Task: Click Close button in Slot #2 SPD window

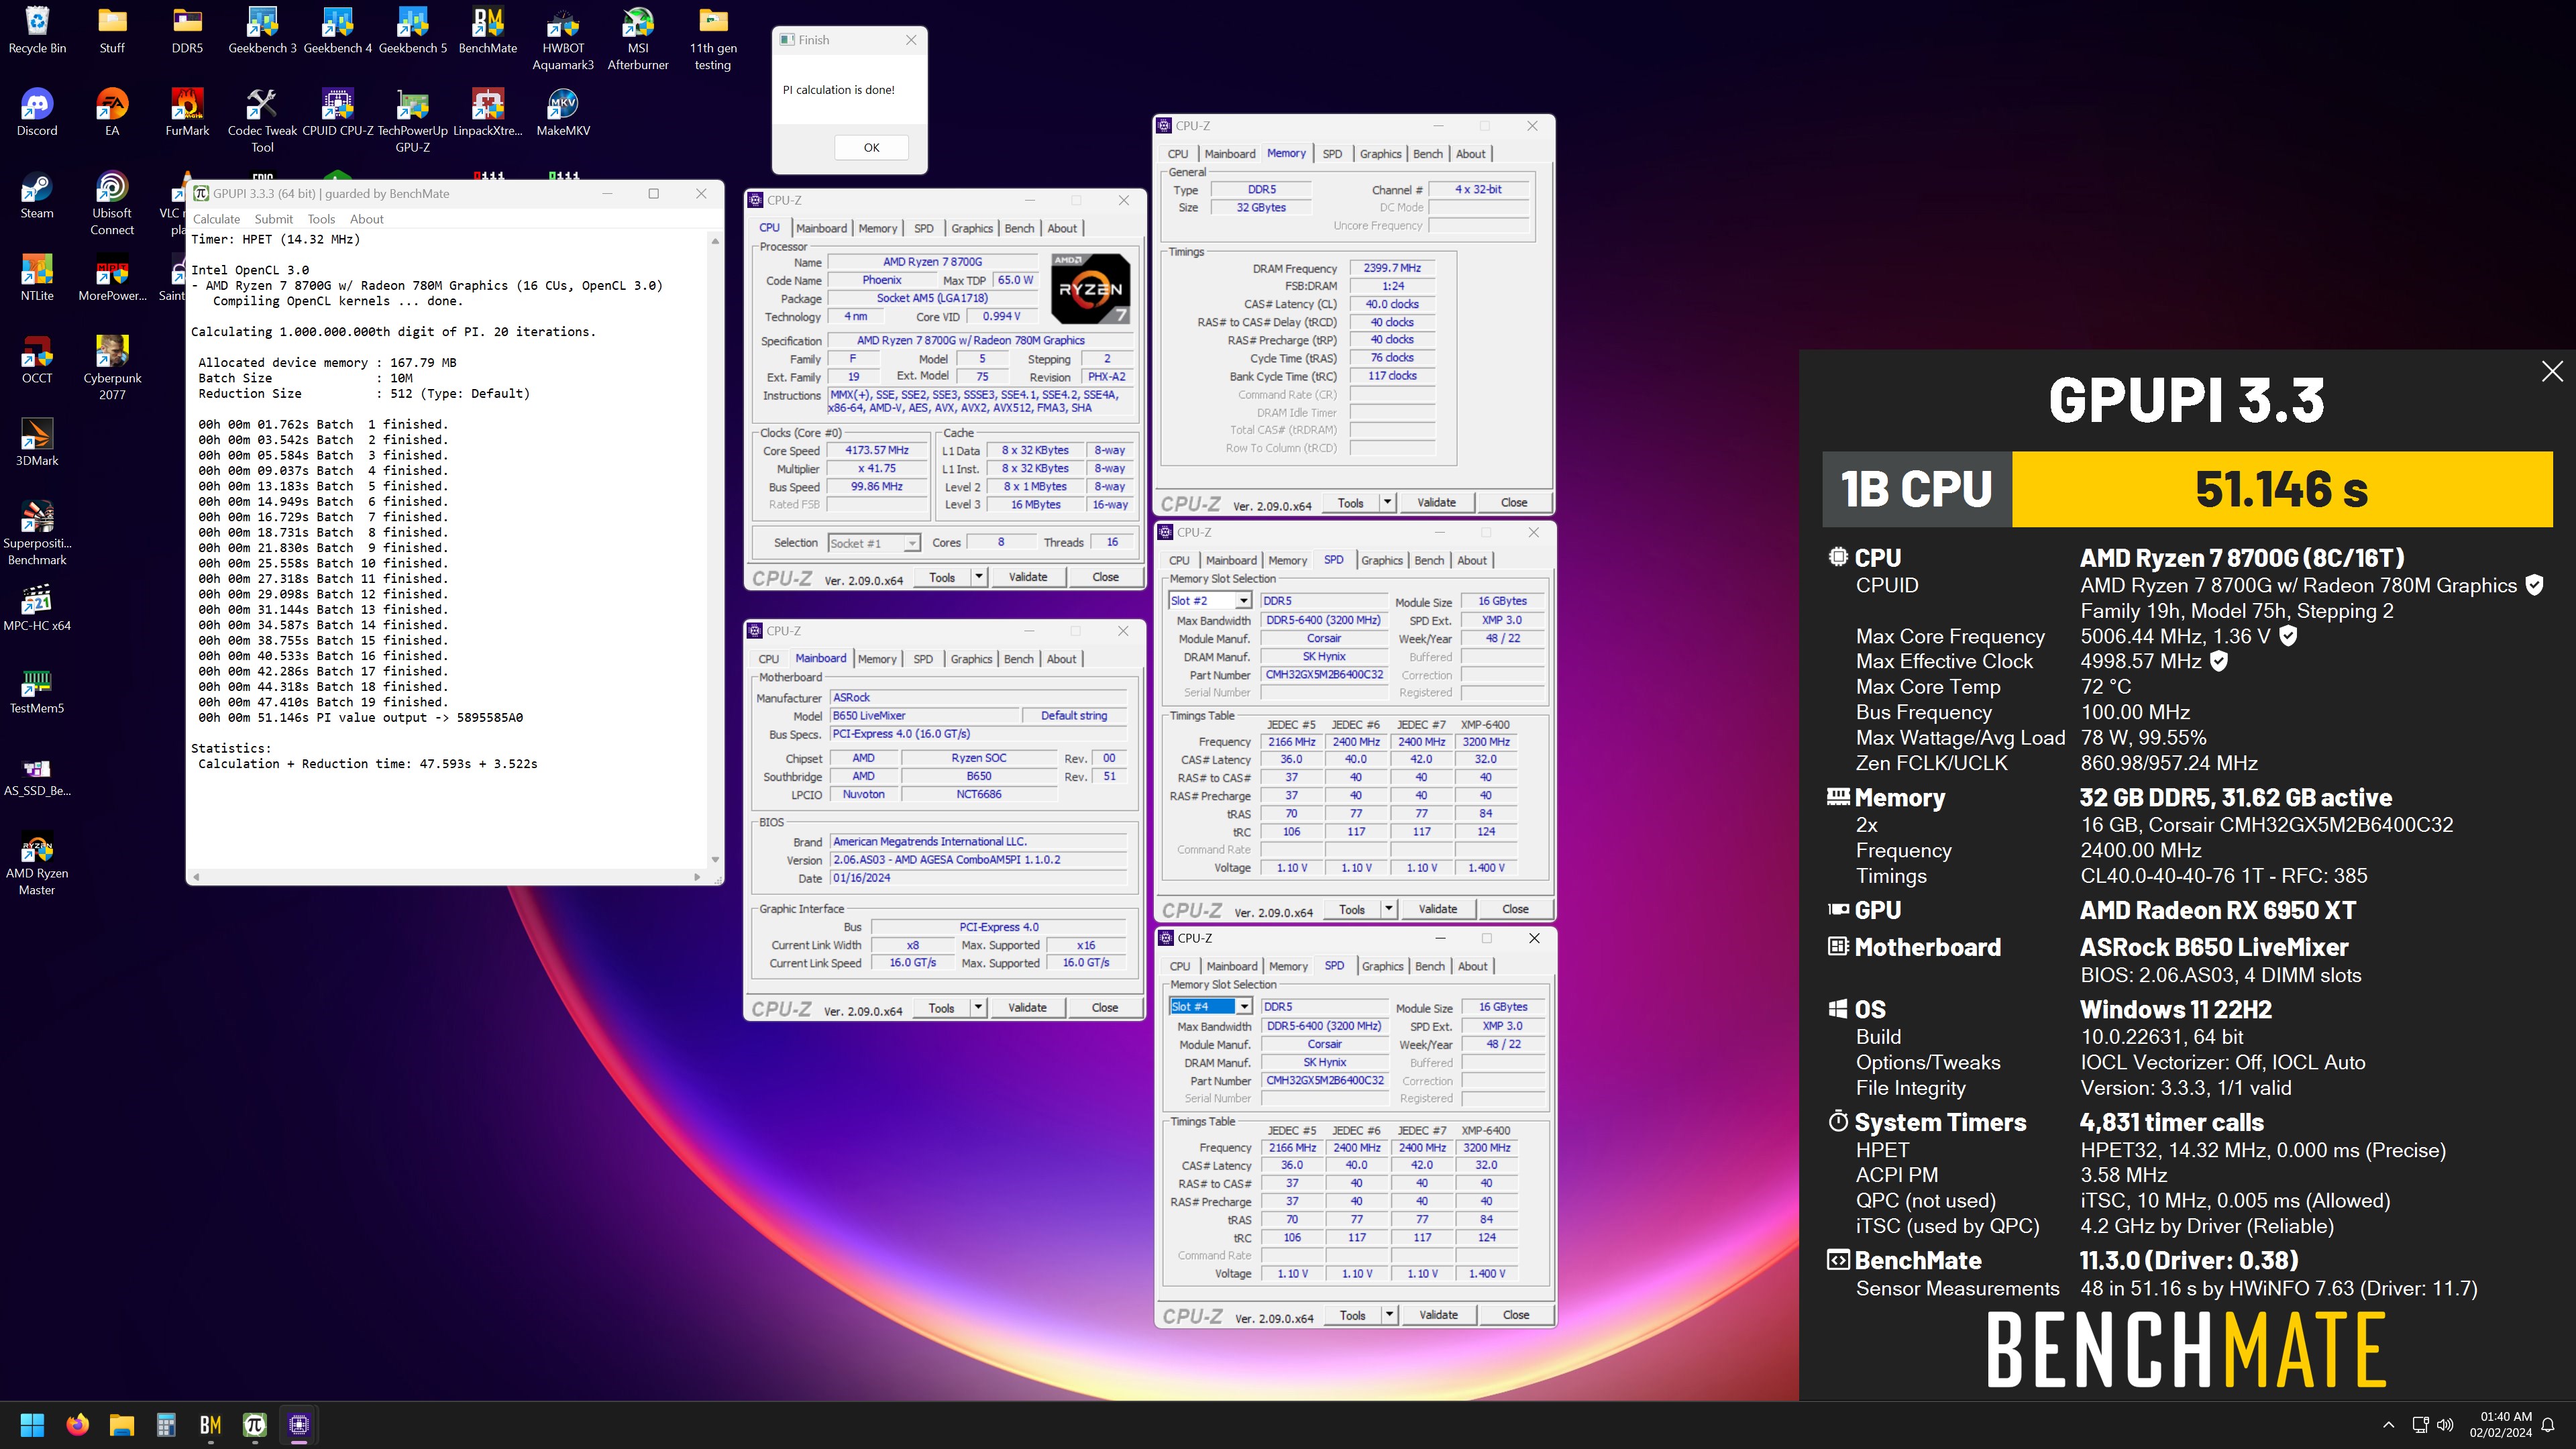Action: (x=1515, y=909)
